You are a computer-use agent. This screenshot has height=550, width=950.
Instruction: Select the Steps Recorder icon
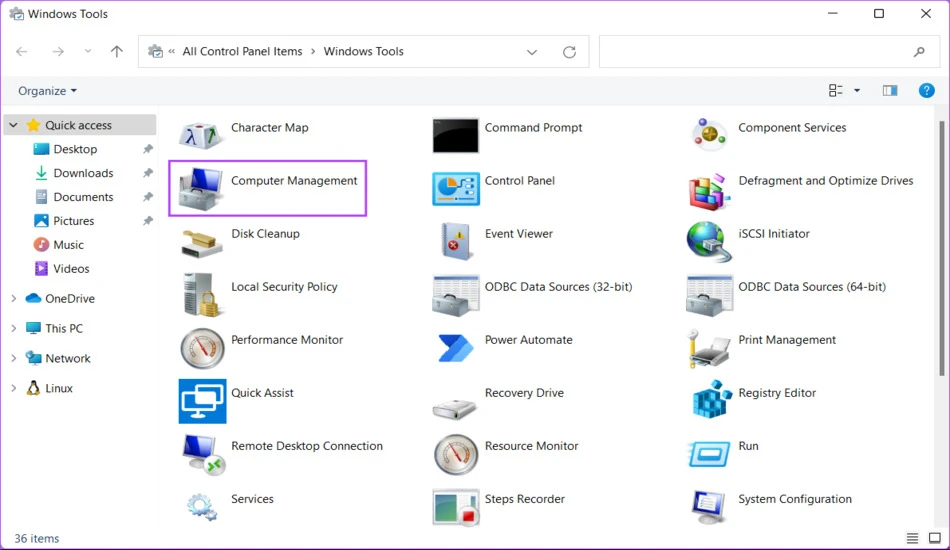pos(456,507)
